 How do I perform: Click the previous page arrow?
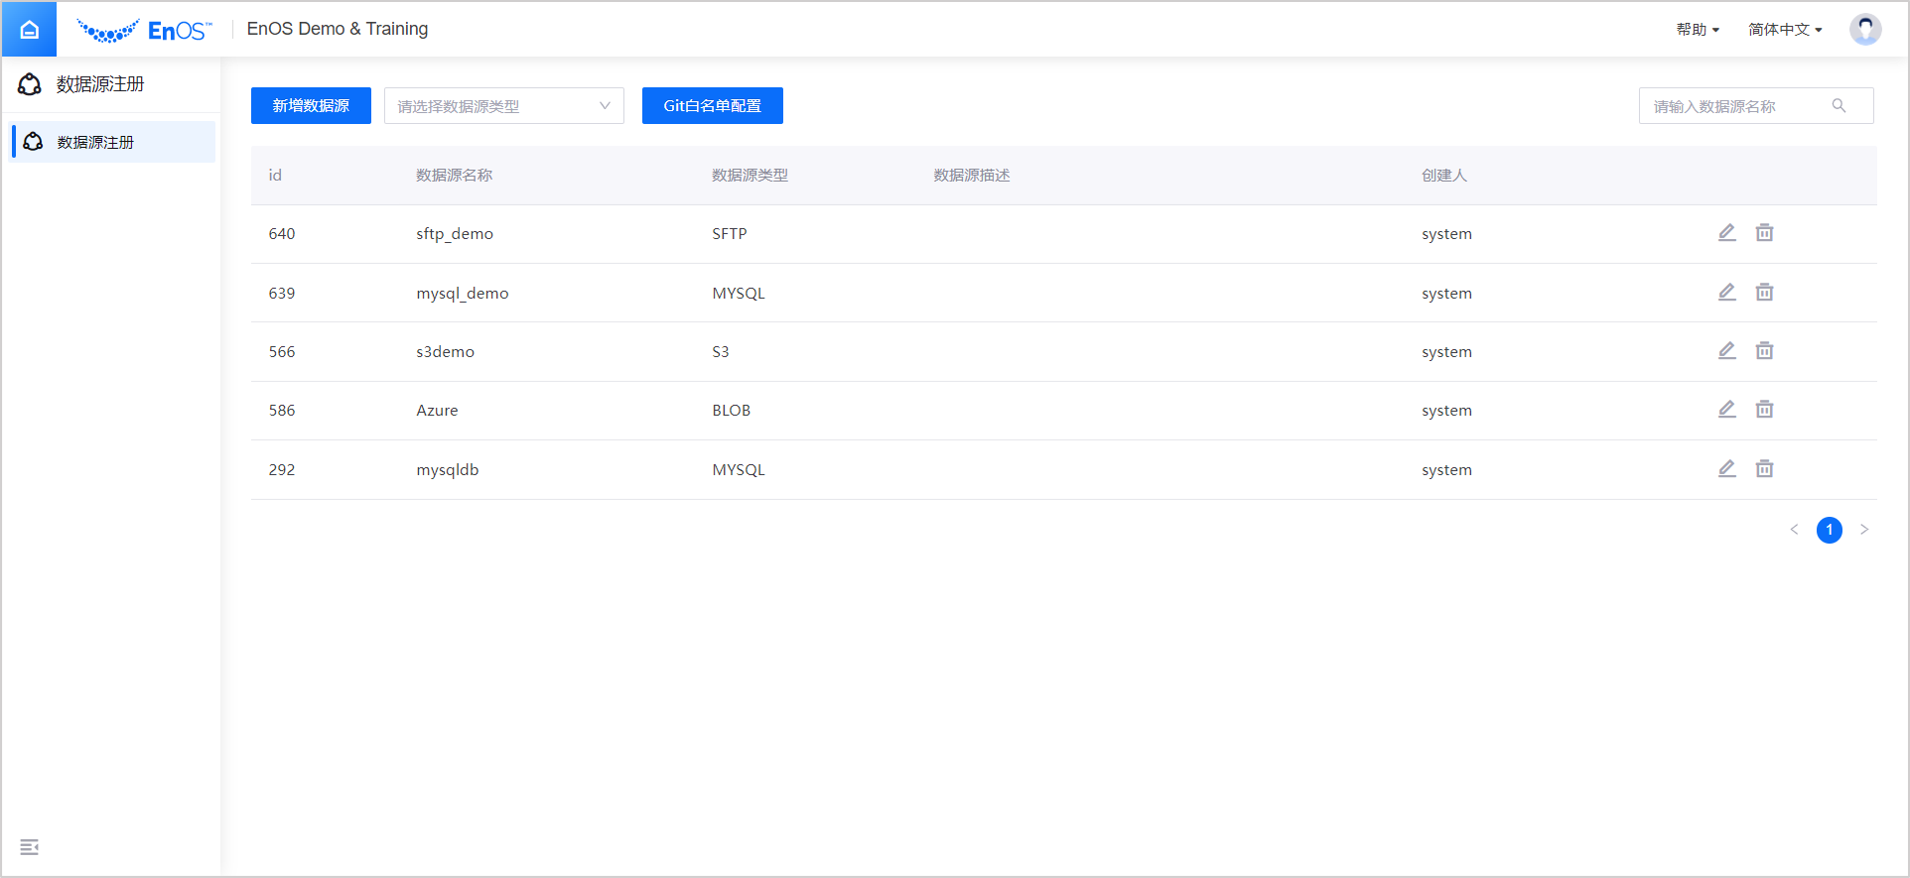pyautogui.click(x=1794, y=529)
